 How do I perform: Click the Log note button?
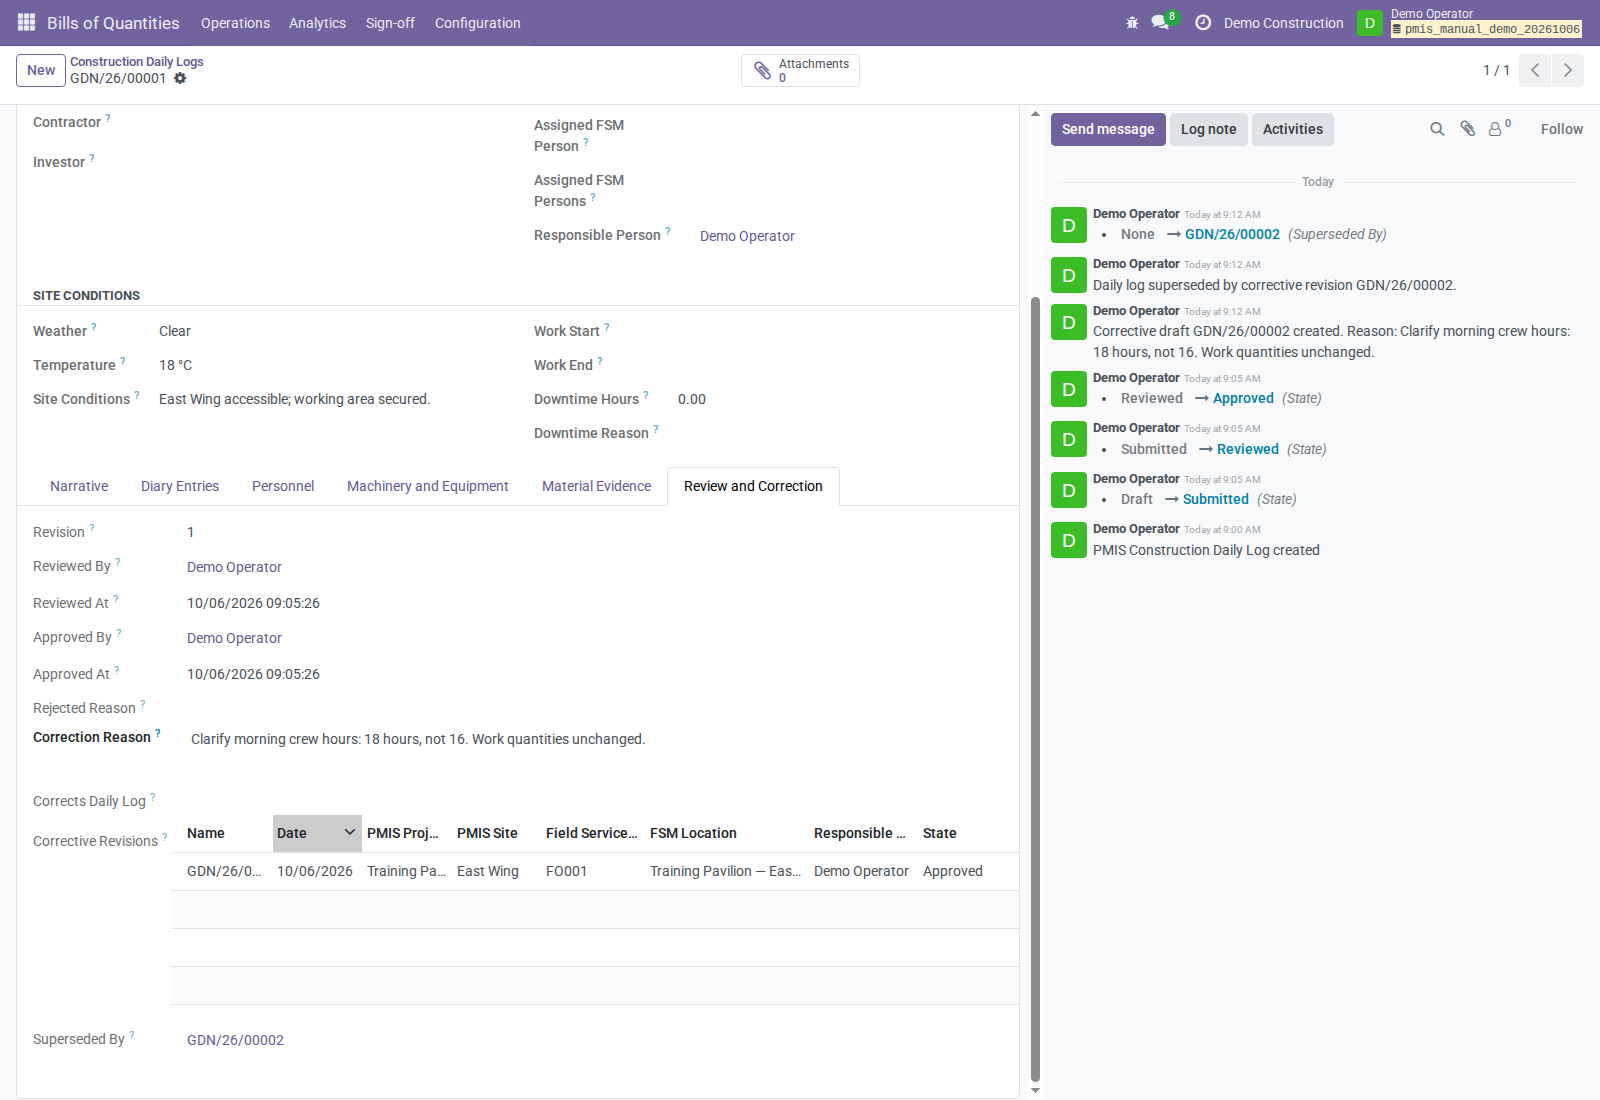click(1208, 129)
